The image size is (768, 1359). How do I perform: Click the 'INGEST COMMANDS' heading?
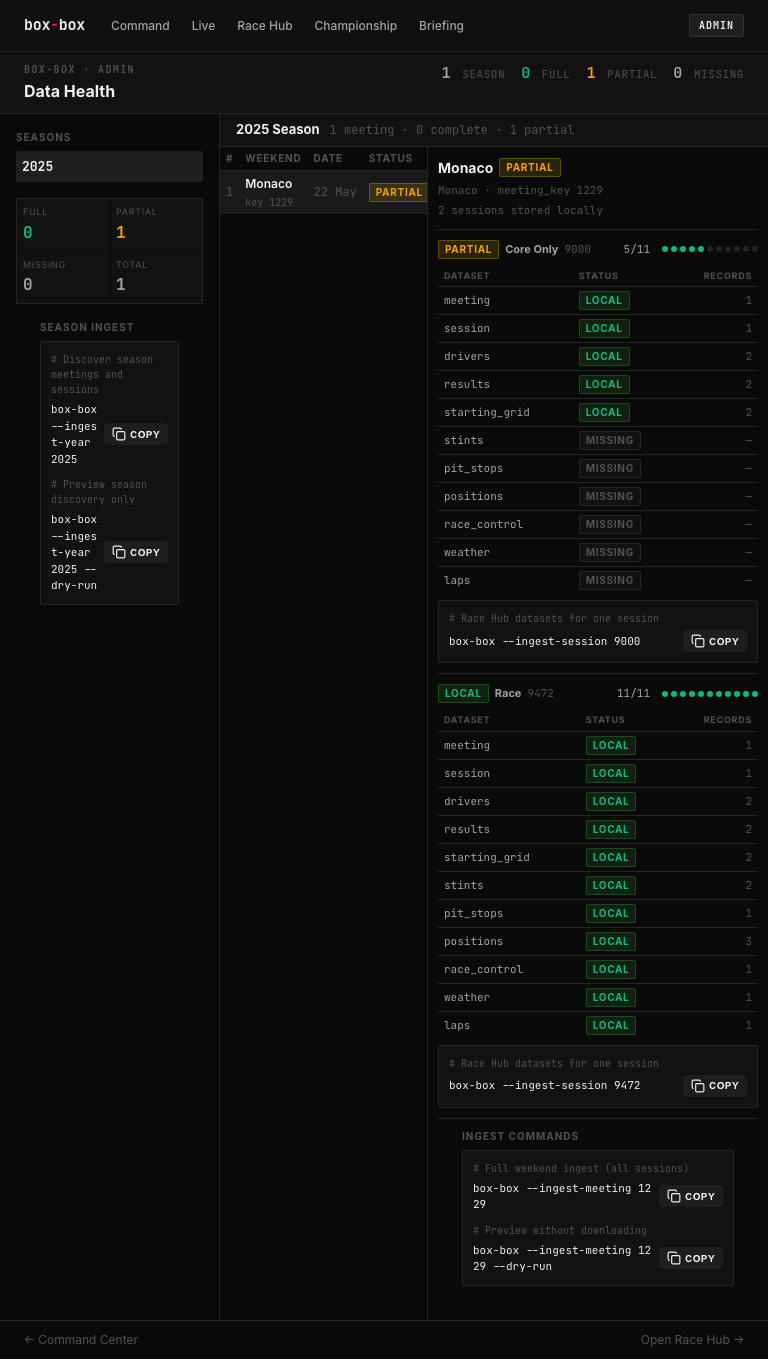[x=520, y=1136]
